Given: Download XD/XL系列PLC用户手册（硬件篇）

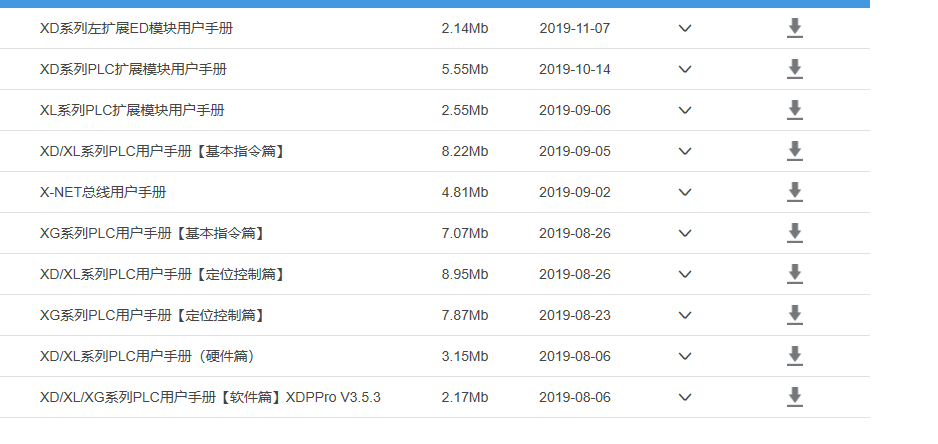Looking at the screenshot, I should (795, 356).
